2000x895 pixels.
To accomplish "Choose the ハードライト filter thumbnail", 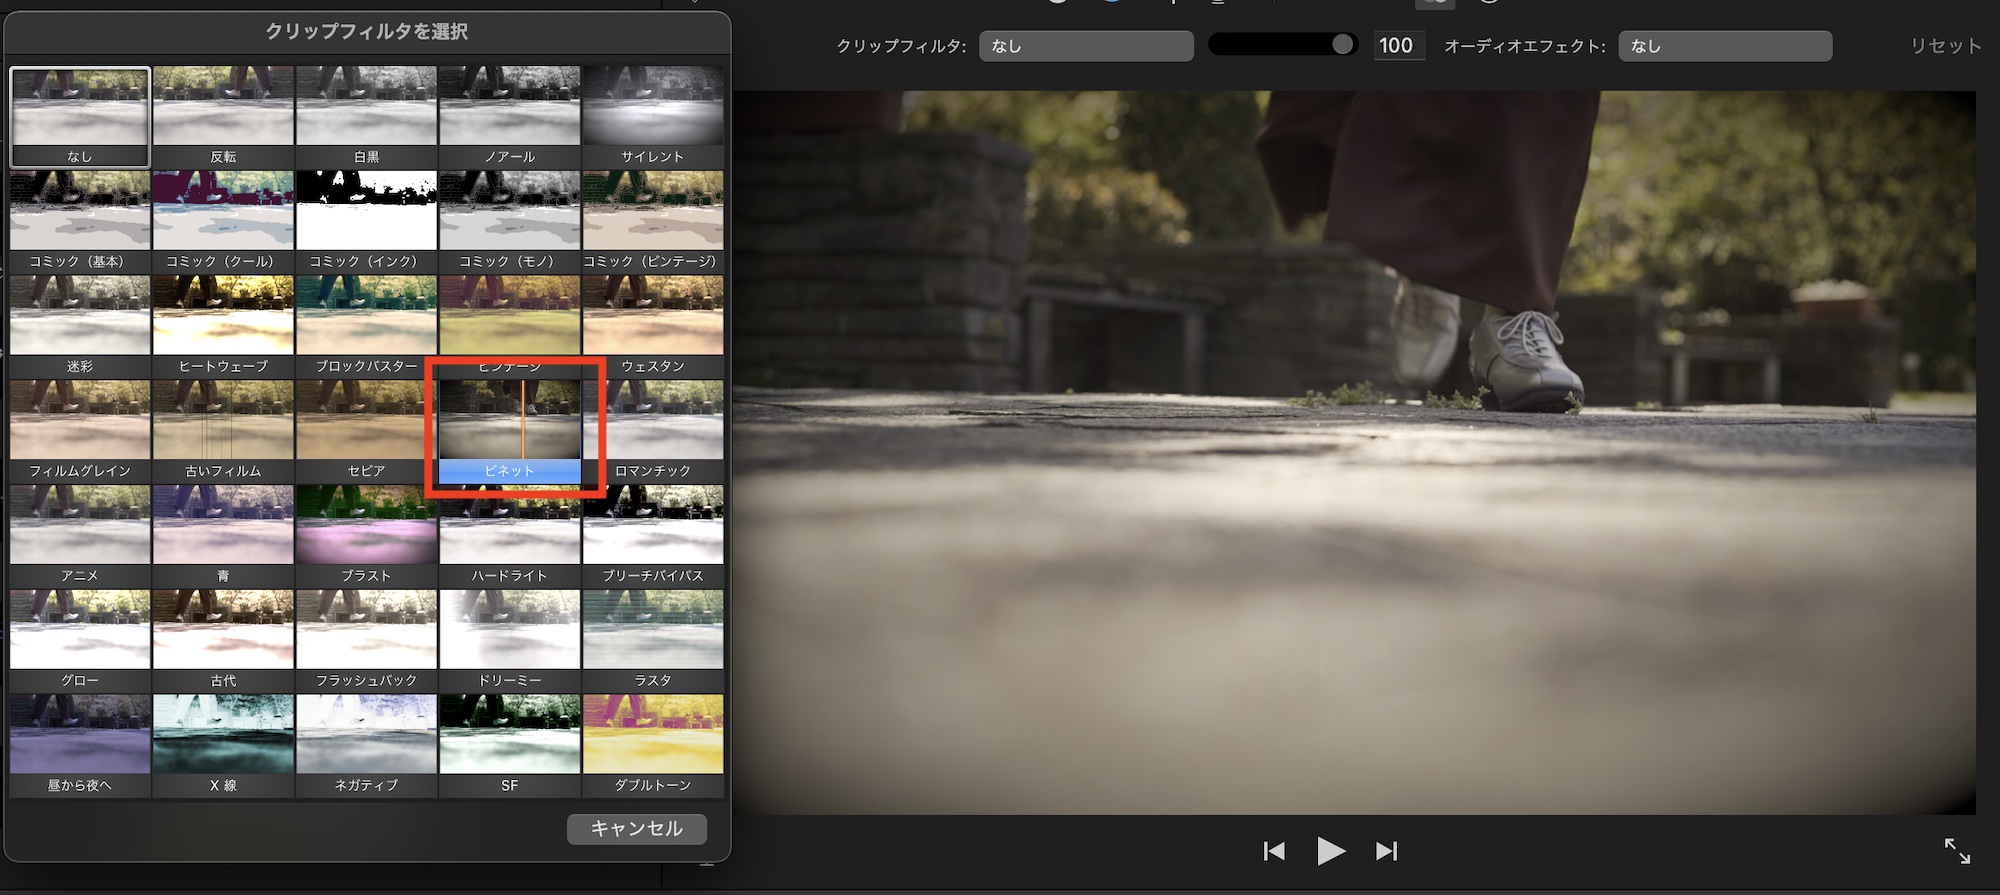I will tap(509, 536).
